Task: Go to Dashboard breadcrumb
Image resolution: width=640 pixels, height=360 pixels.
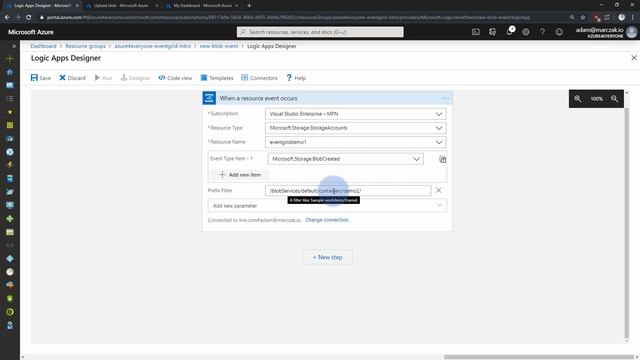Action: tap(43, 46)
